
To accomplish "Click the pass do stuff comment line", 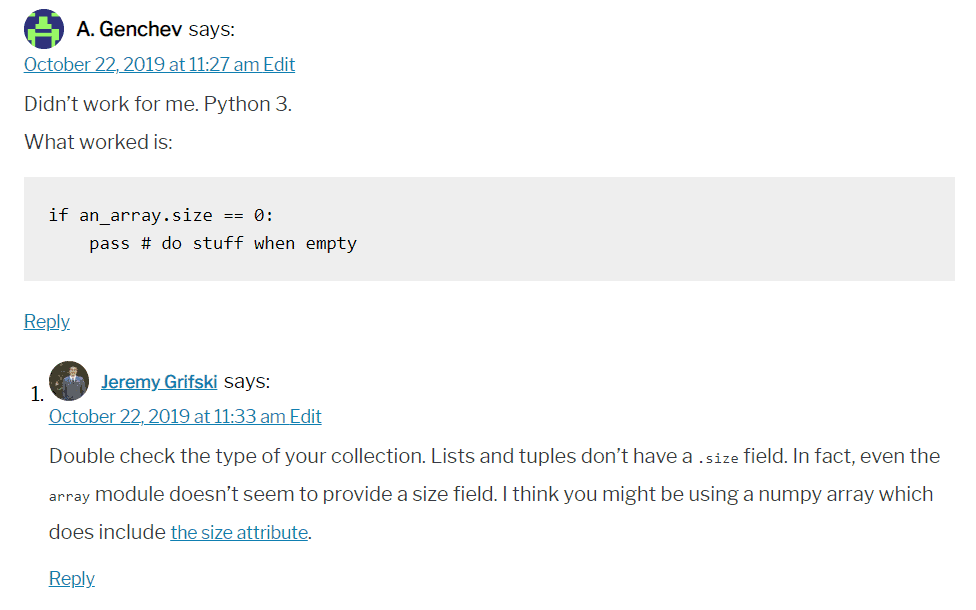I will tap(220, 242).
